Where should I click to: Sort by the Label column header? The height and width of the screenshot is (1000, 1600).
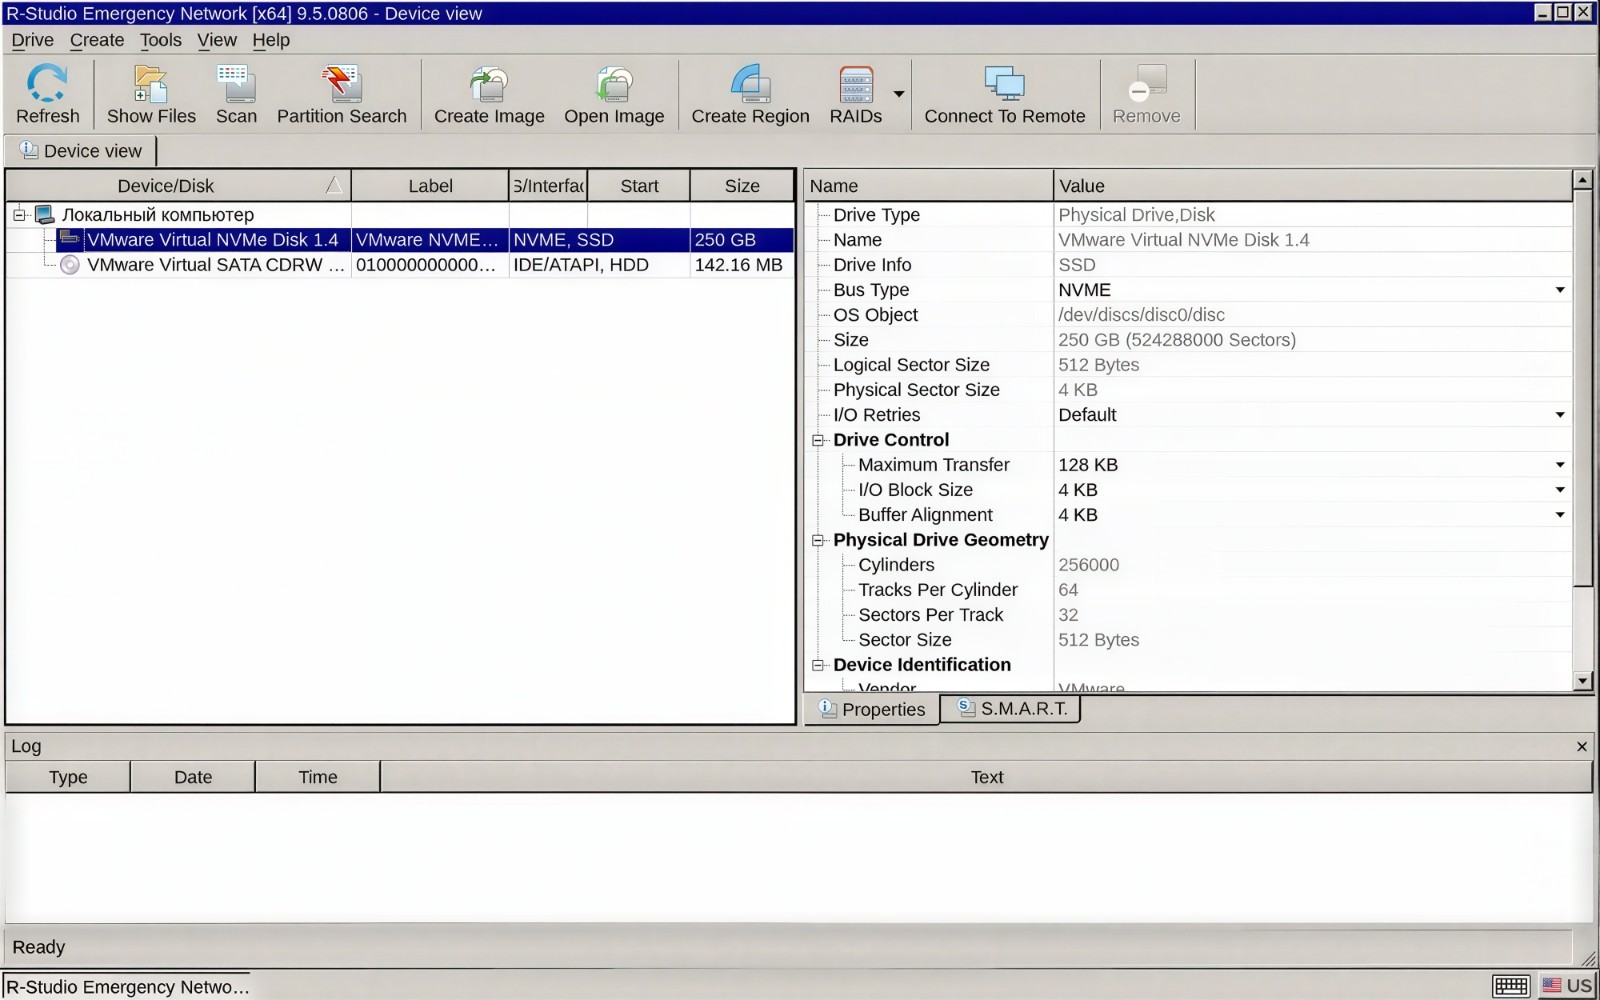click(x=430, y=186)
